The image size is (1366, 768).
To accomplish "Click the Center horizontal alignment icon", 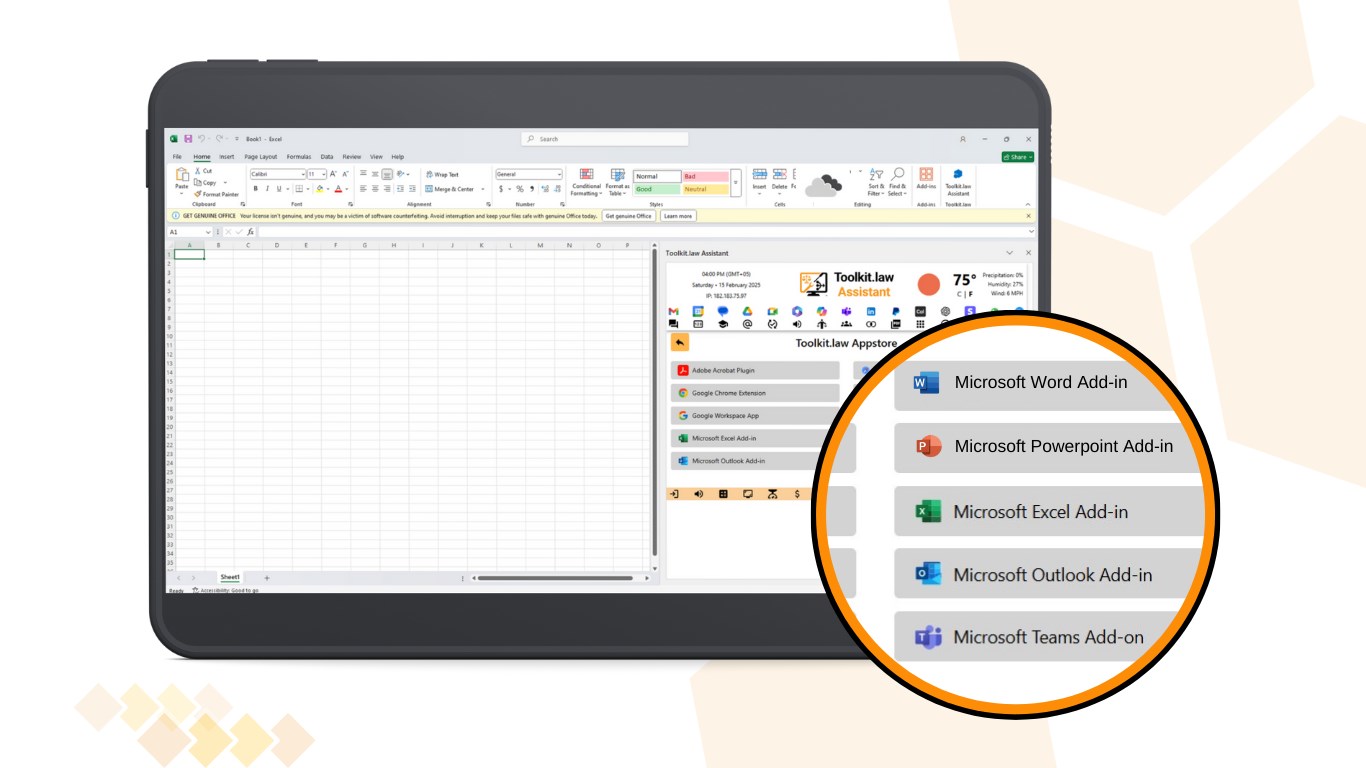I will 375,188.
